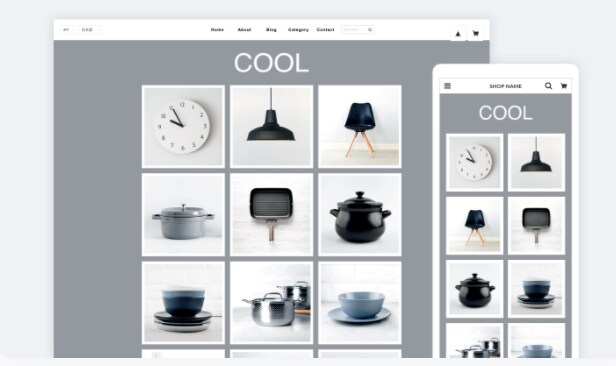
Task: Open the Japanese language dropdown
Action: (90, 29)
